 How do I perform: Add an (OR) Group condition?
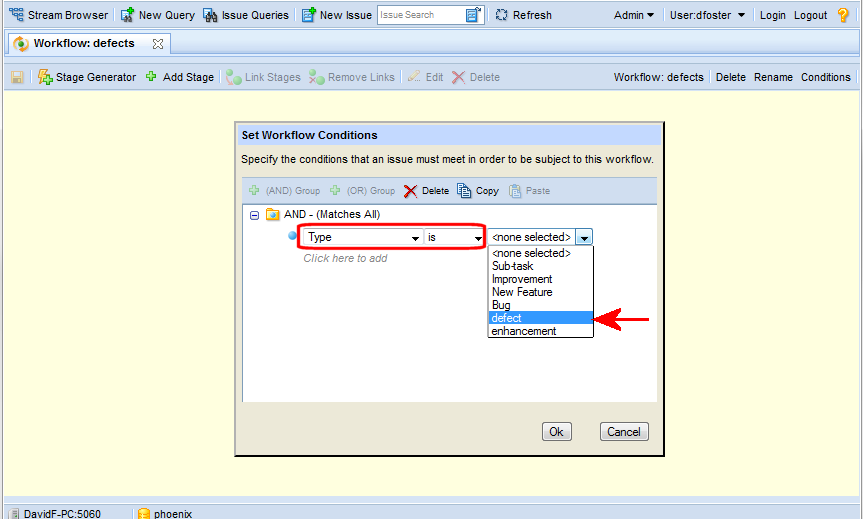point(363,190)
